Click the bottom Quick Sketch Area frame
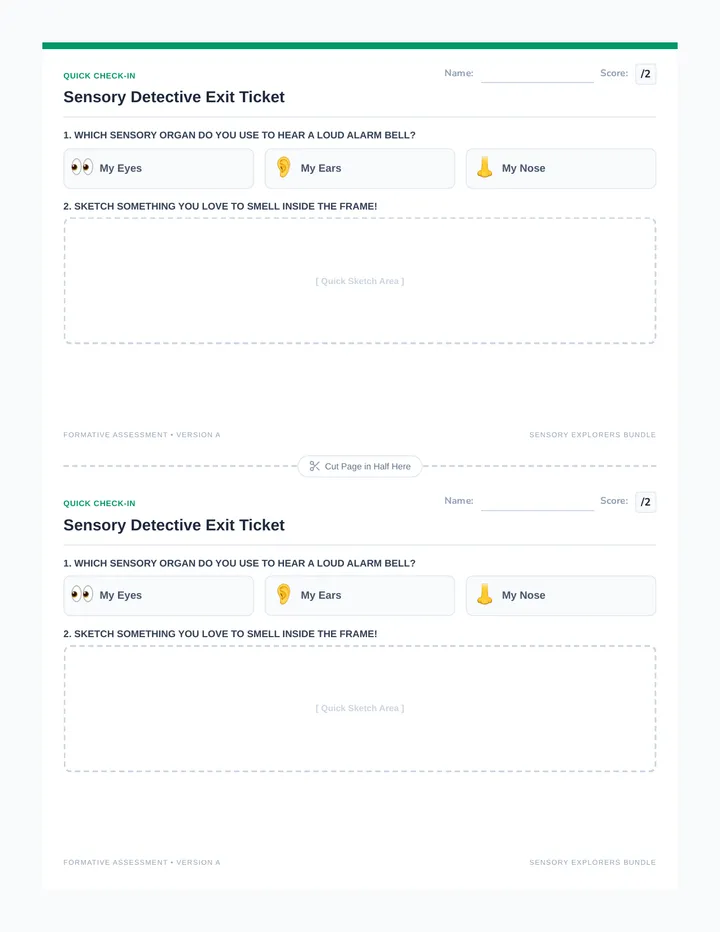 coord(360,709)
